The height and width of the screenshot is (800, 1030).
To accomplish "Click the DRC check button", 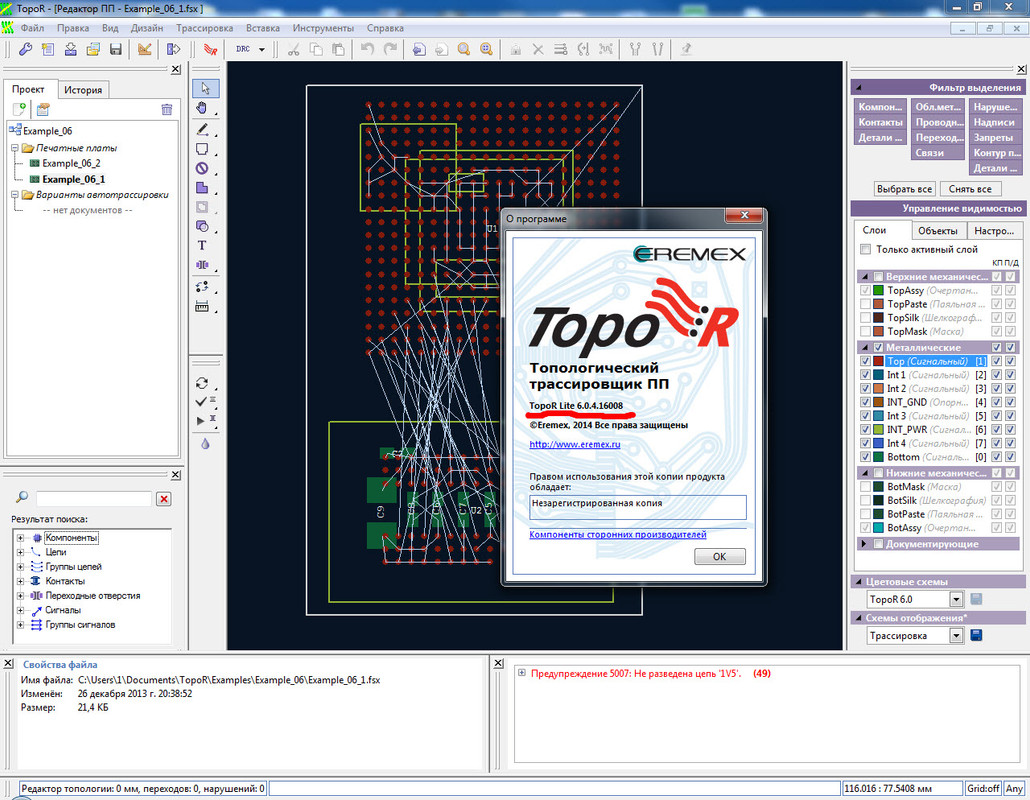I will coord(243,49).
